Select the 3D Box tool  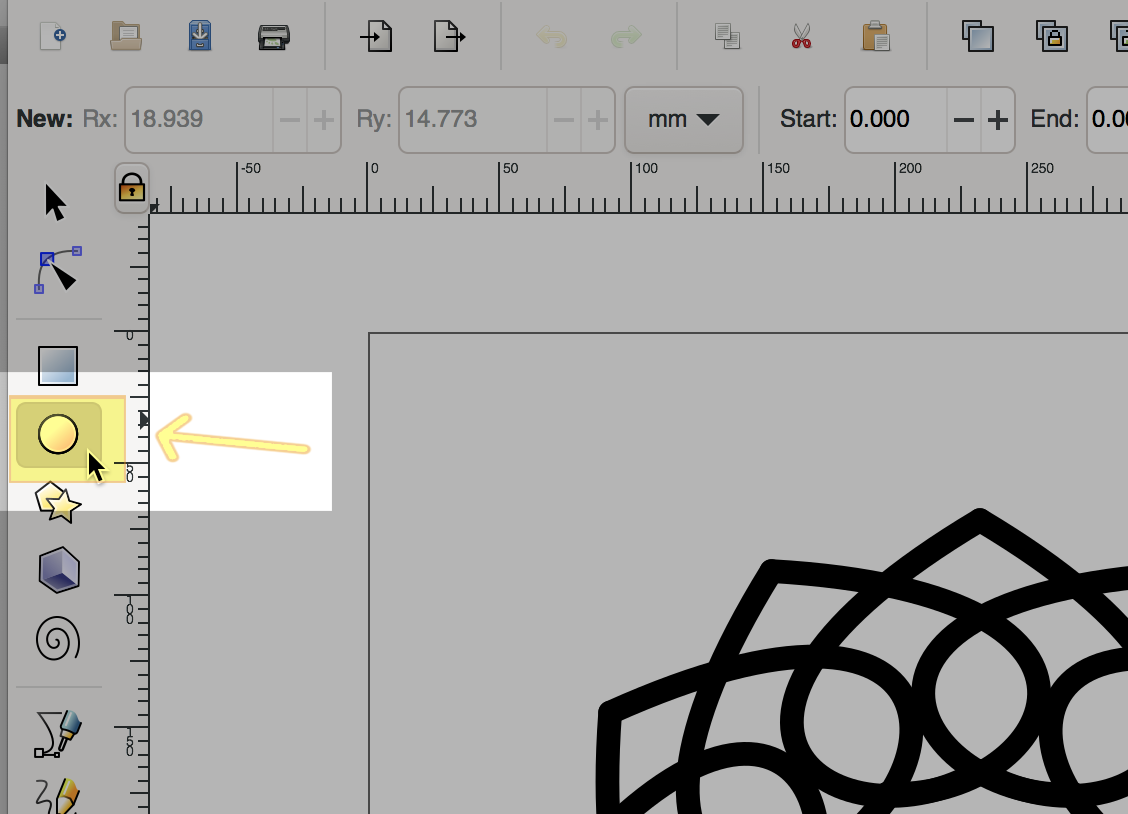[x=58, y=570]
